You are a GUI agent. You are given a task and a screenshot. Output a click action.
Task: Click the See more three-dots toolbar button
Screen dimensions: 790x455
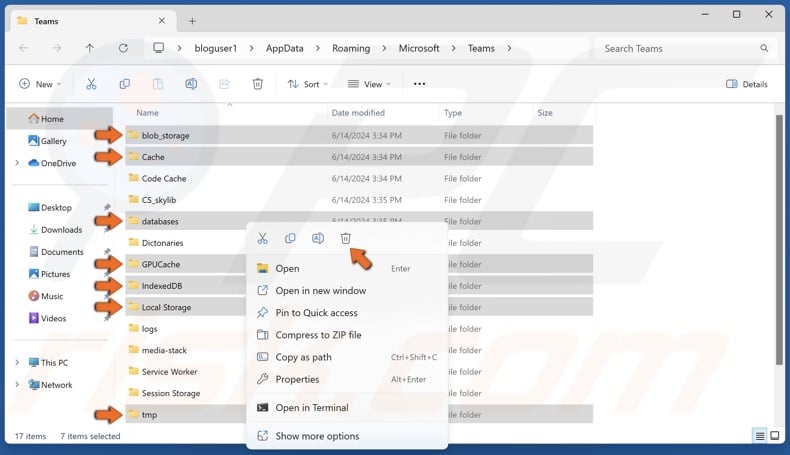tap(419, 84)
